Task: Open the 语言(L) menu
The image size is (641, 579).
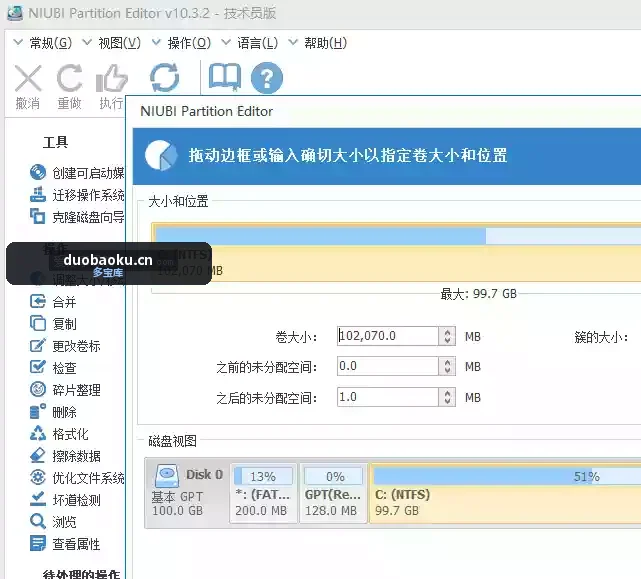Action: click(258, 43)
